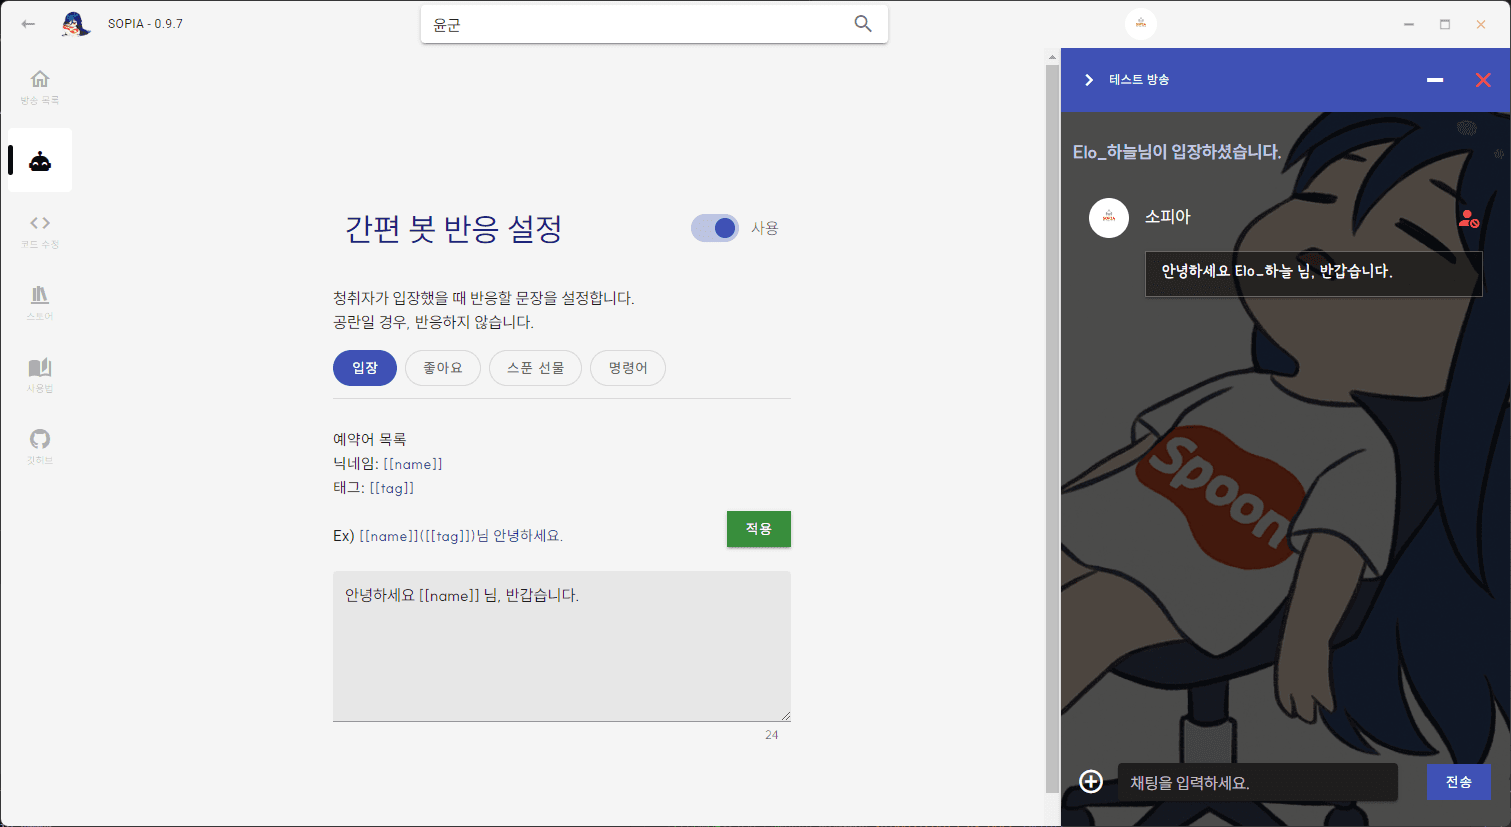Click the block user icon beside 소피아
The height and width of the screenshot is (827, 1511).
pyautogui.click(x=1468, y=218)
